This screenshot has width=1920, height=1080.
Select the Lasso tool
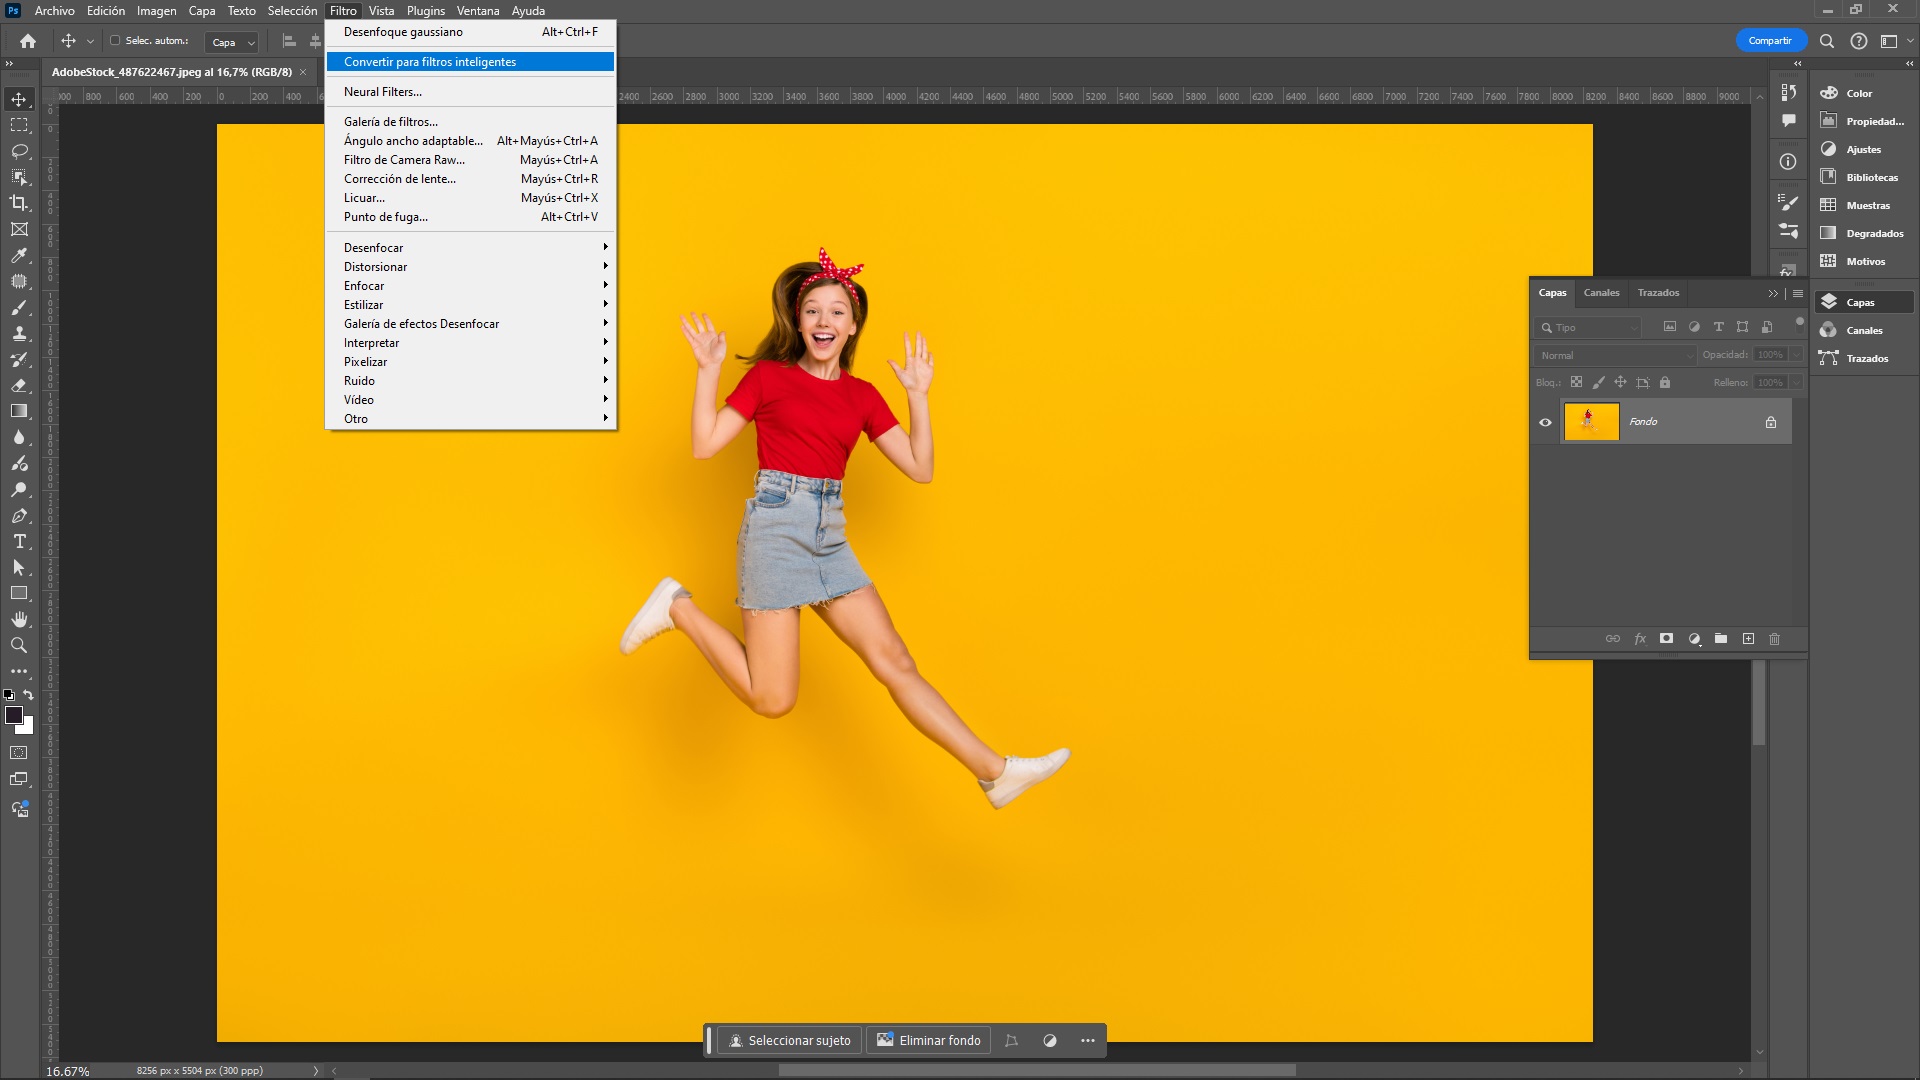tap(19, 151)
